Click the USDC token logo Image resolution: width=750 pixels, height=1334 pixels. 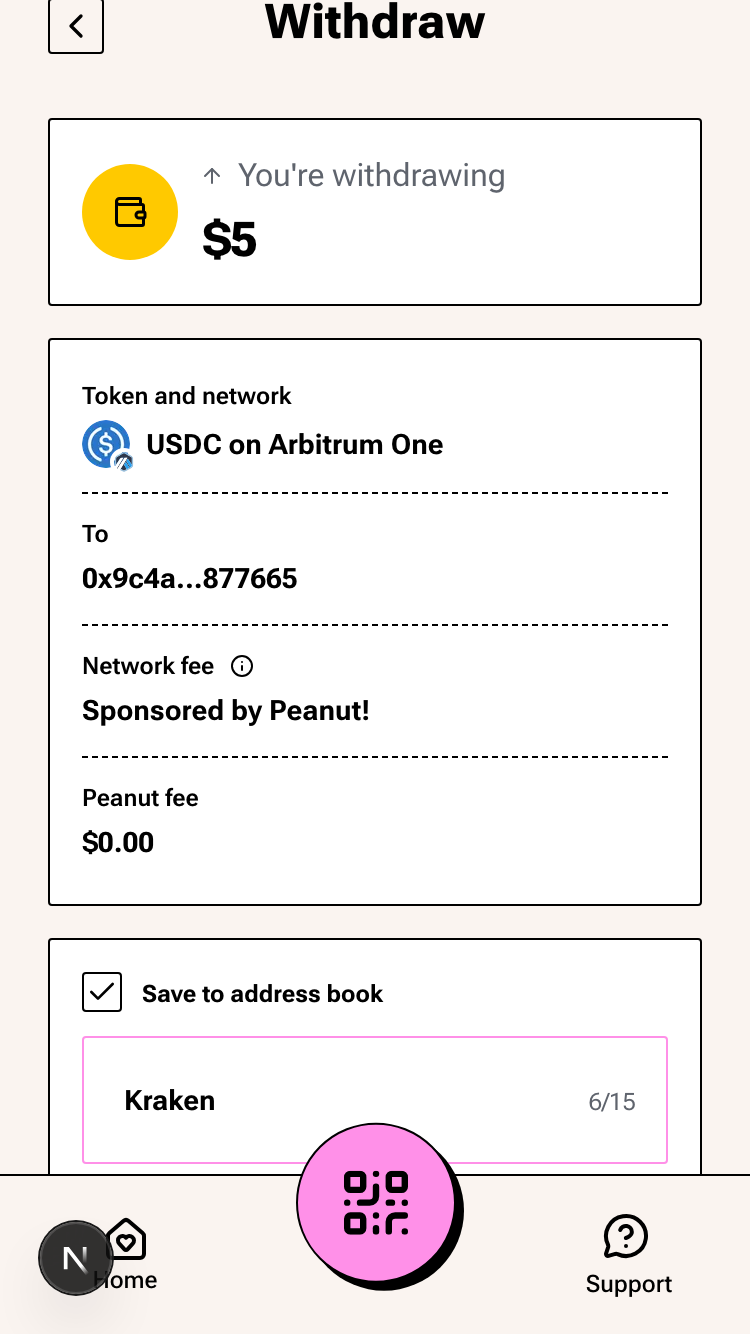tap(106, 444)
